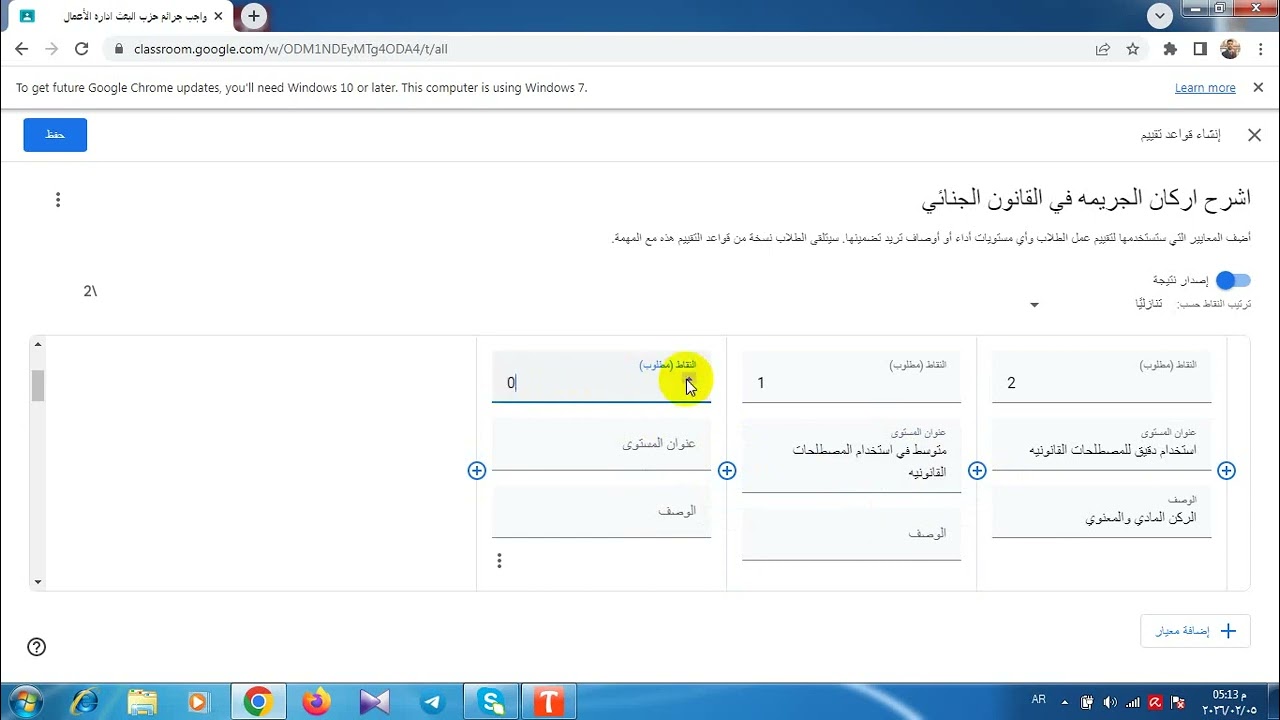Click the share page icon in address bar
Viewport: 1280px width, 720px height.
(x=1103, y=48)
